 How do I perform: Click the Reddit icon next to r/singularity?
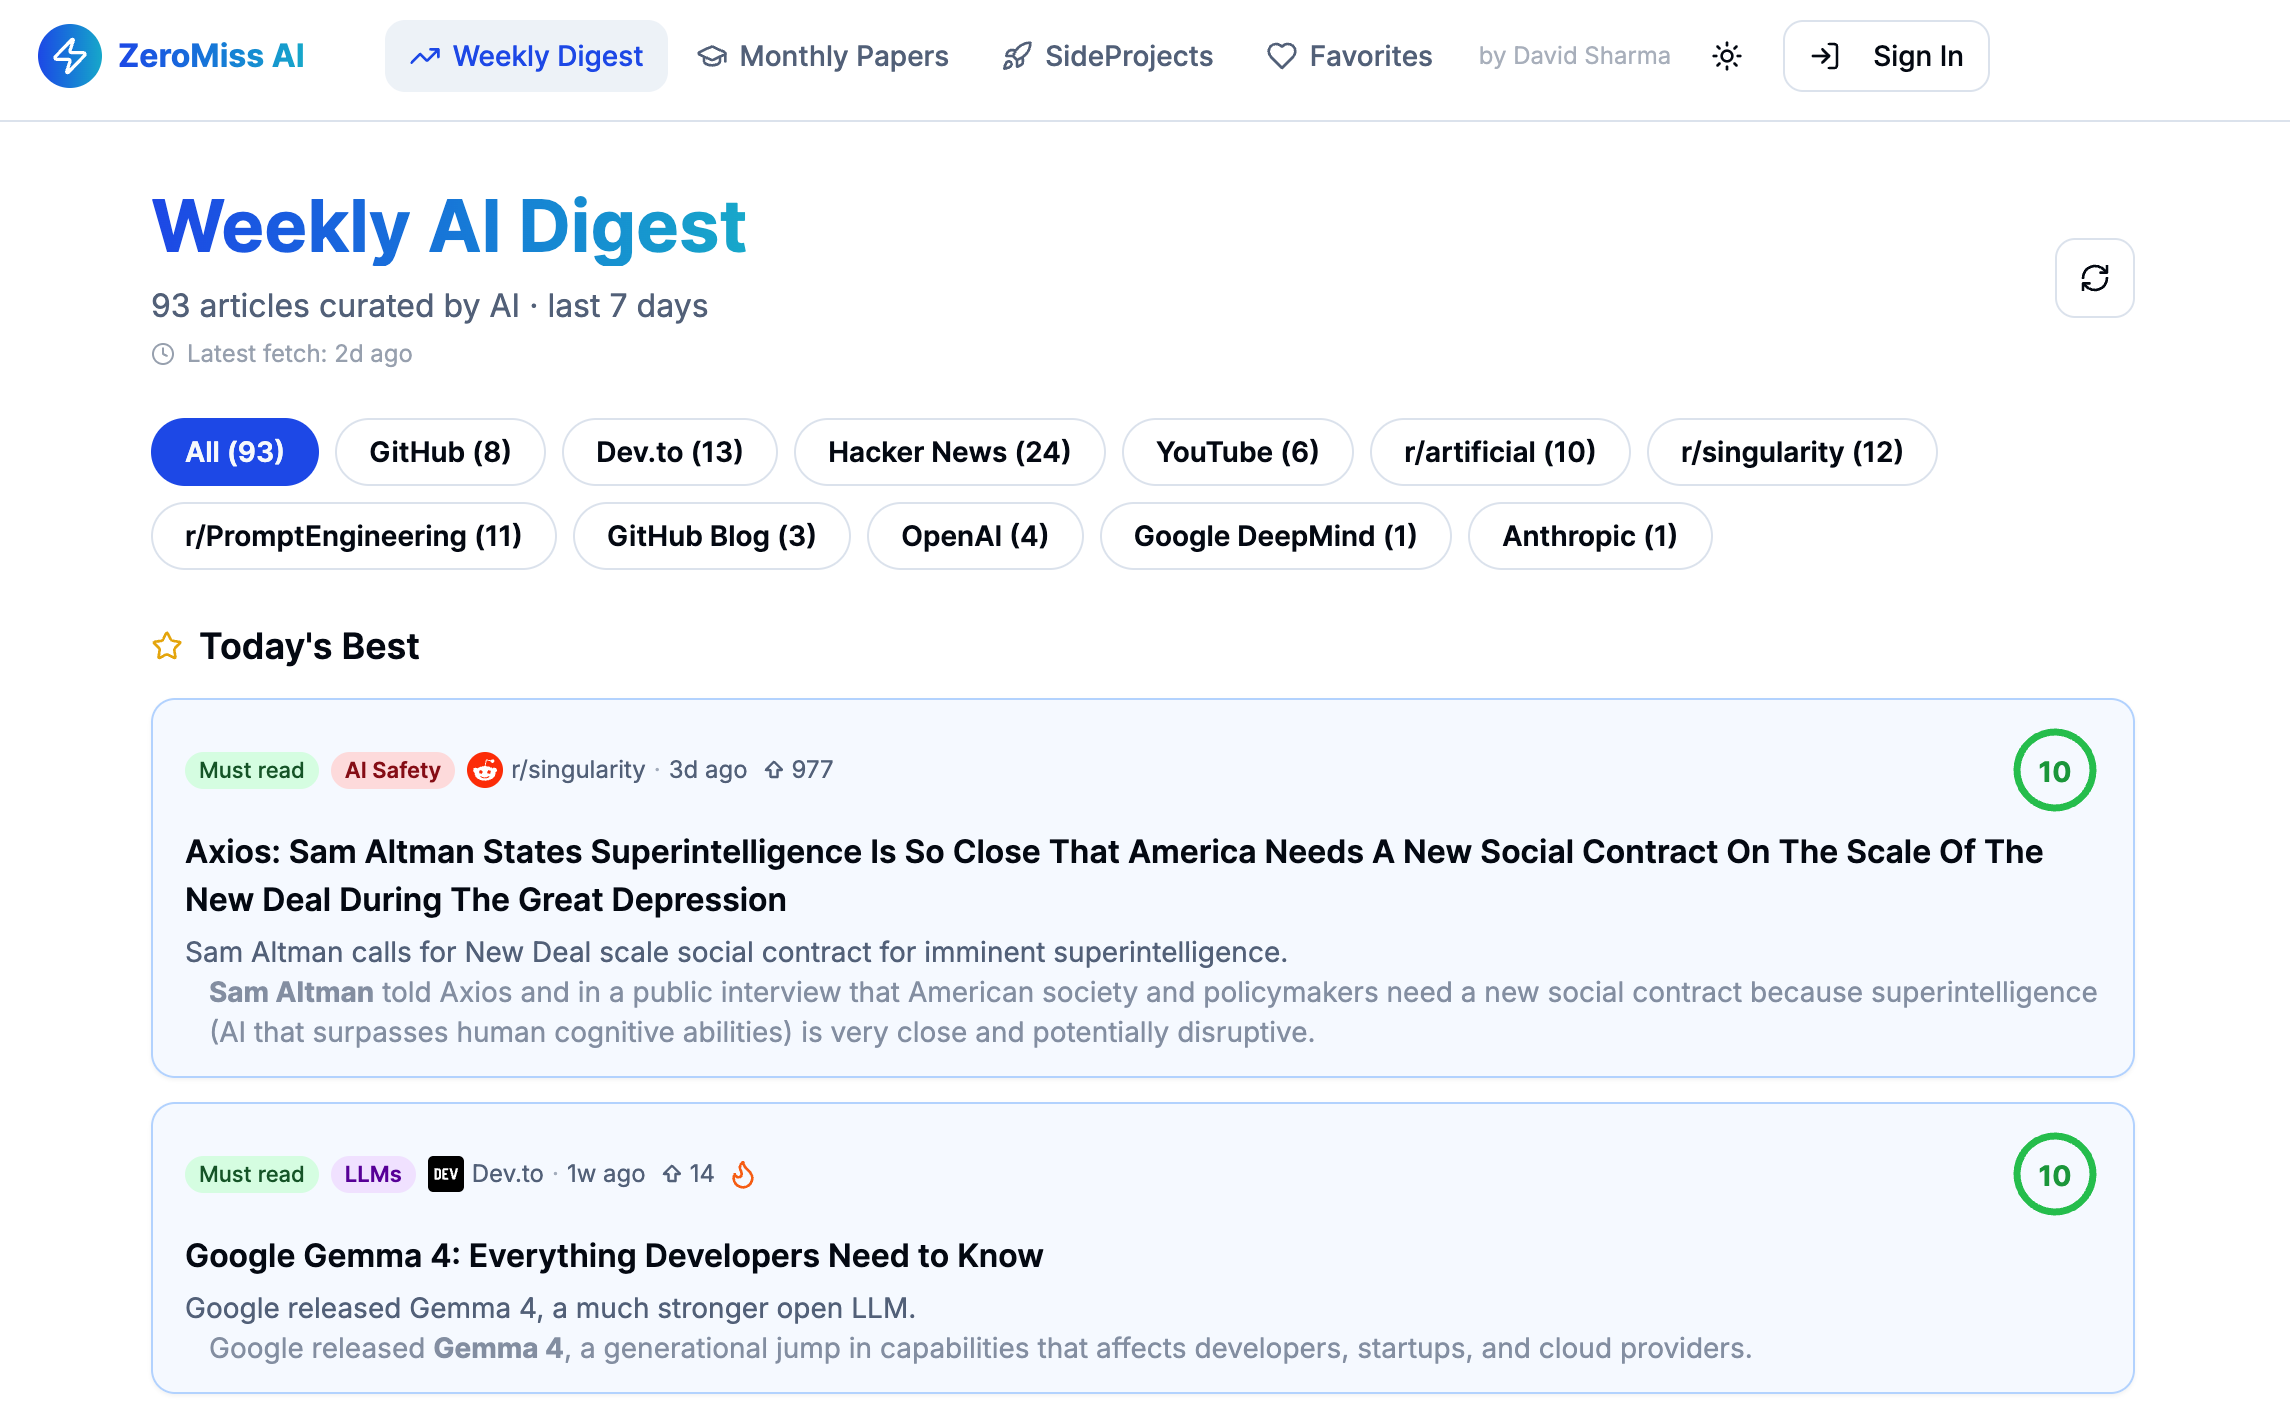tap(485, 770)
